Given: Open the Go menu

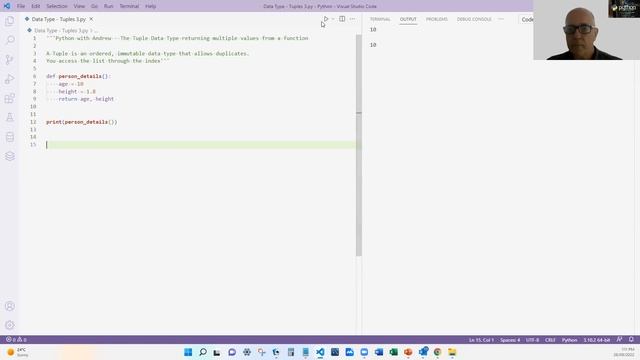Looking at the screenshot, I should click(x=94, y=6).
